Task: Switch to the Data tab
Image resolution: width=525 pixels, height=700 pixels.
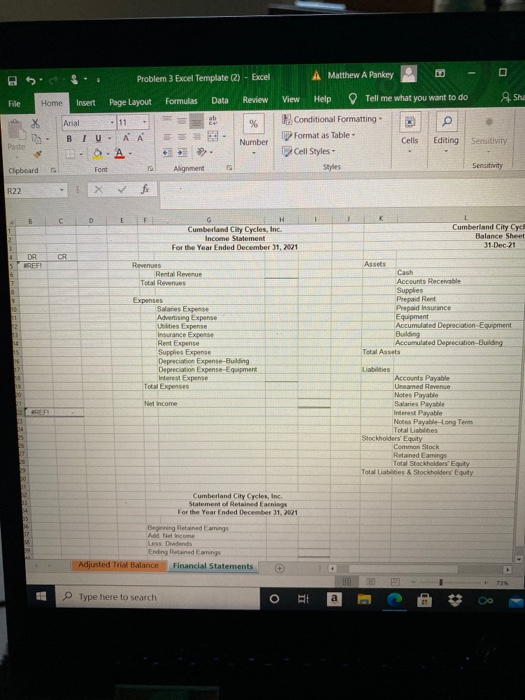Action: (220, 101)
